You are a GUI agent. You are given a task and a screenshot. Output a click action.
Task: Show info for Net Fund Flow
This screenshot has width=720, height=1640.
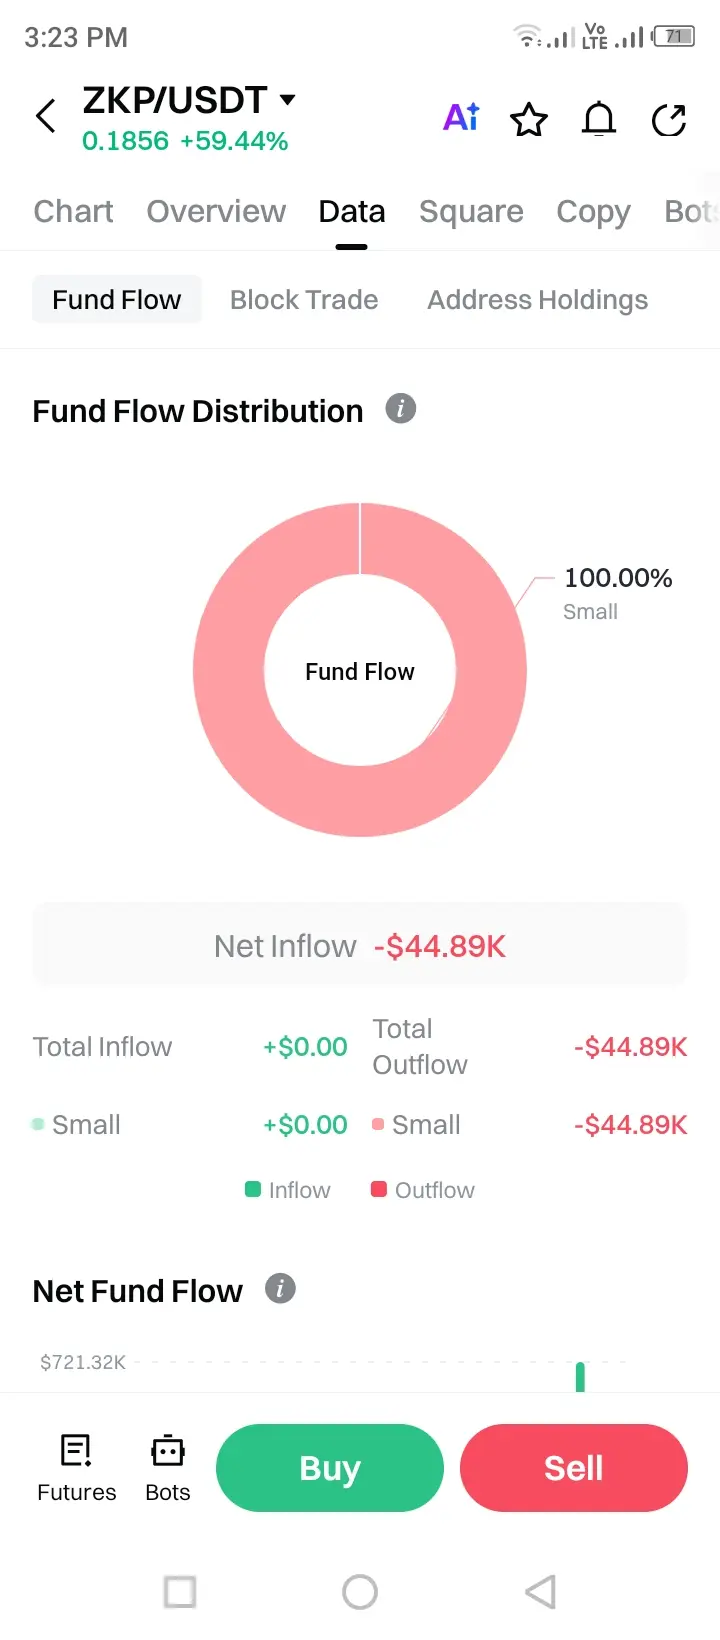280,1289
